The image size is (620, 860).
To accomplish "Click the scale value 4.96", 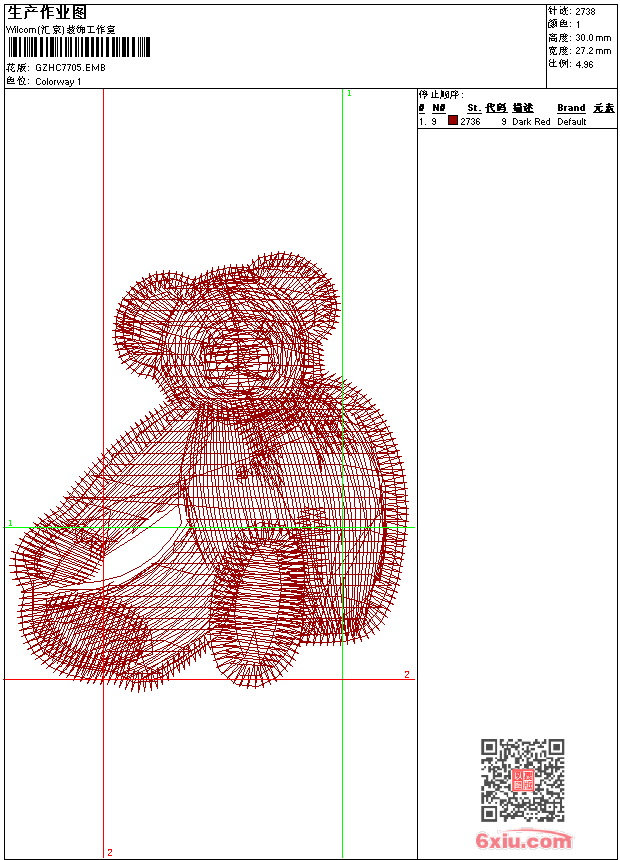I will click(x=584, y=64).
